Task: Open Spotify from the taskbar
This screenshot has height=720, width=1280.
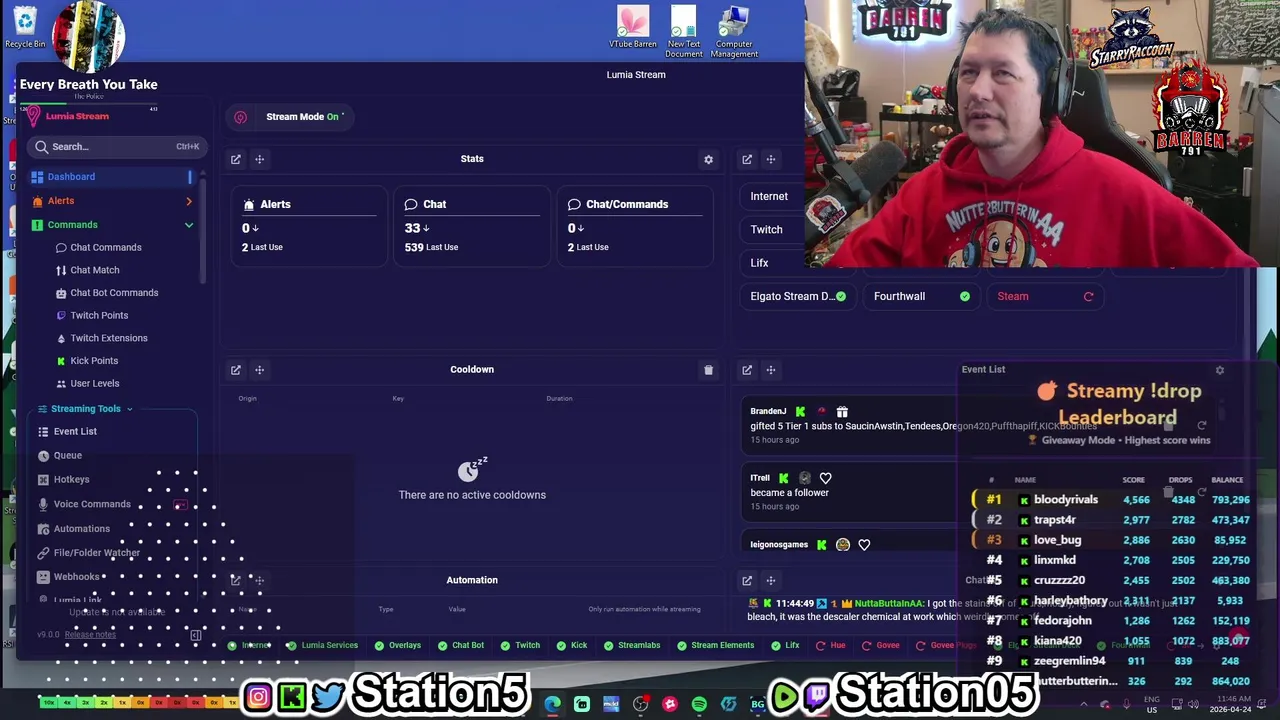Action: pos(699,704)
